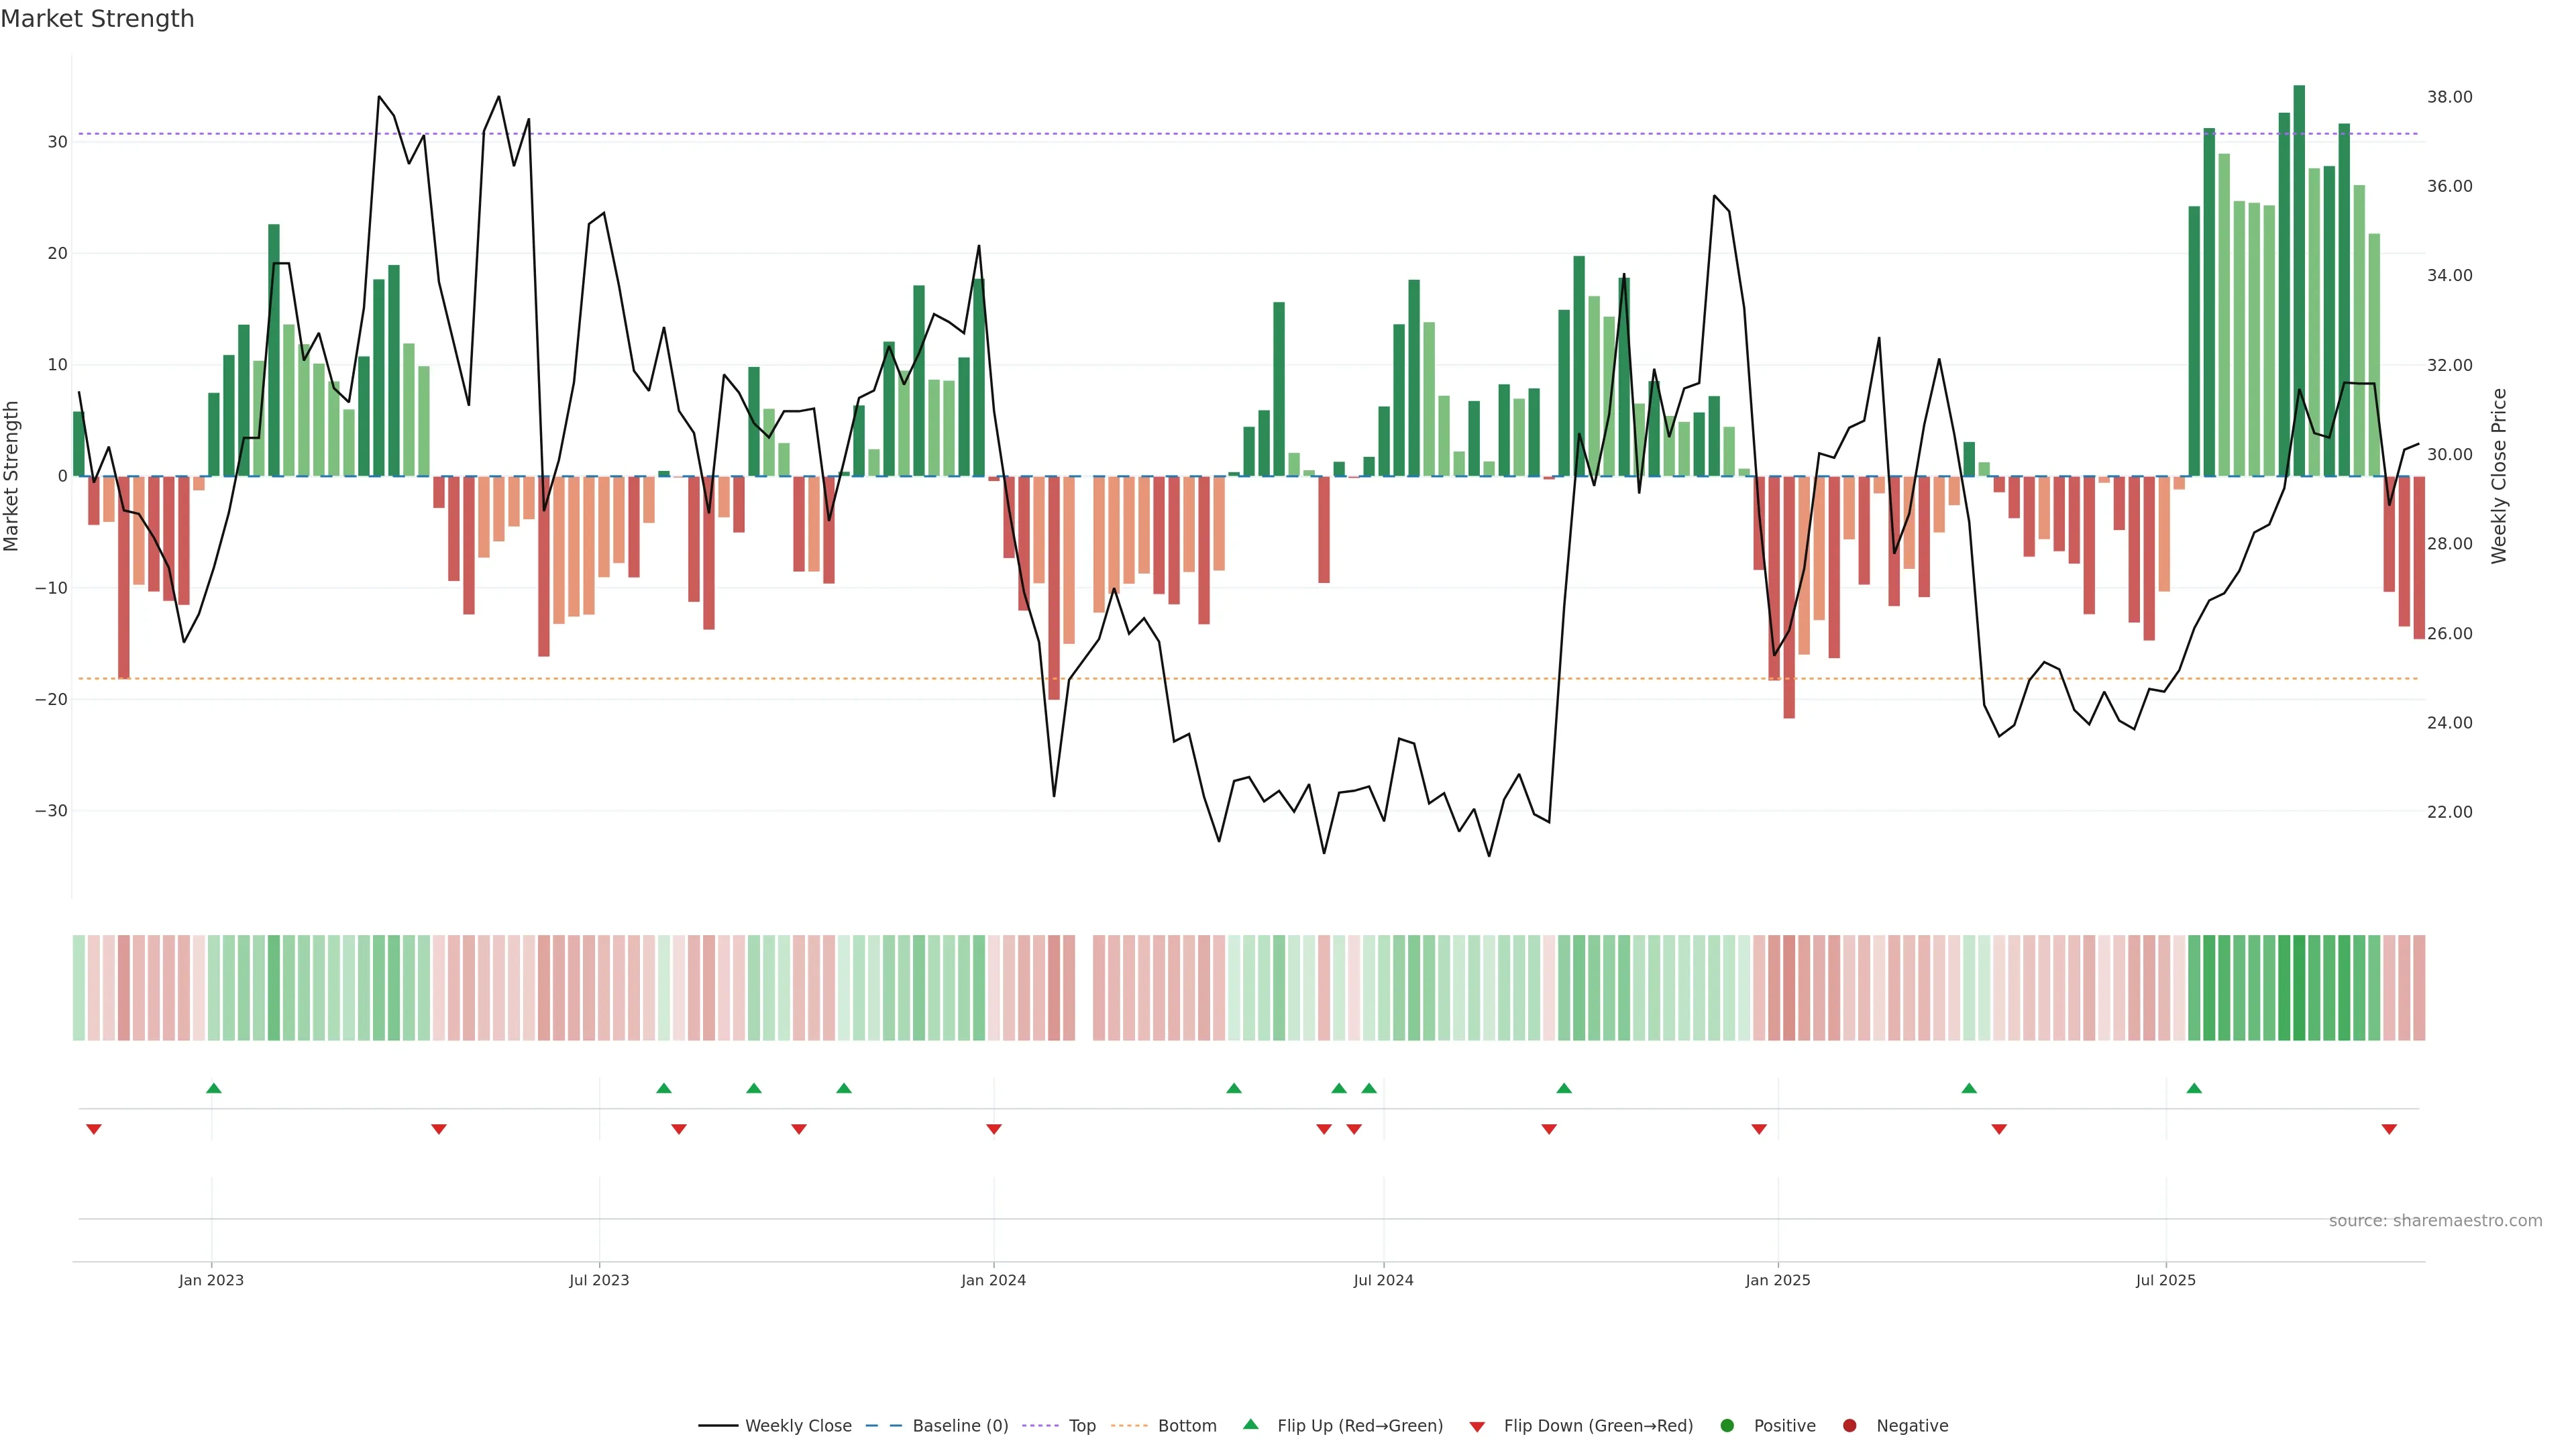2576x1449 pixels.
Task: Click the Market Strength chart title
Action: coord(97,18)
